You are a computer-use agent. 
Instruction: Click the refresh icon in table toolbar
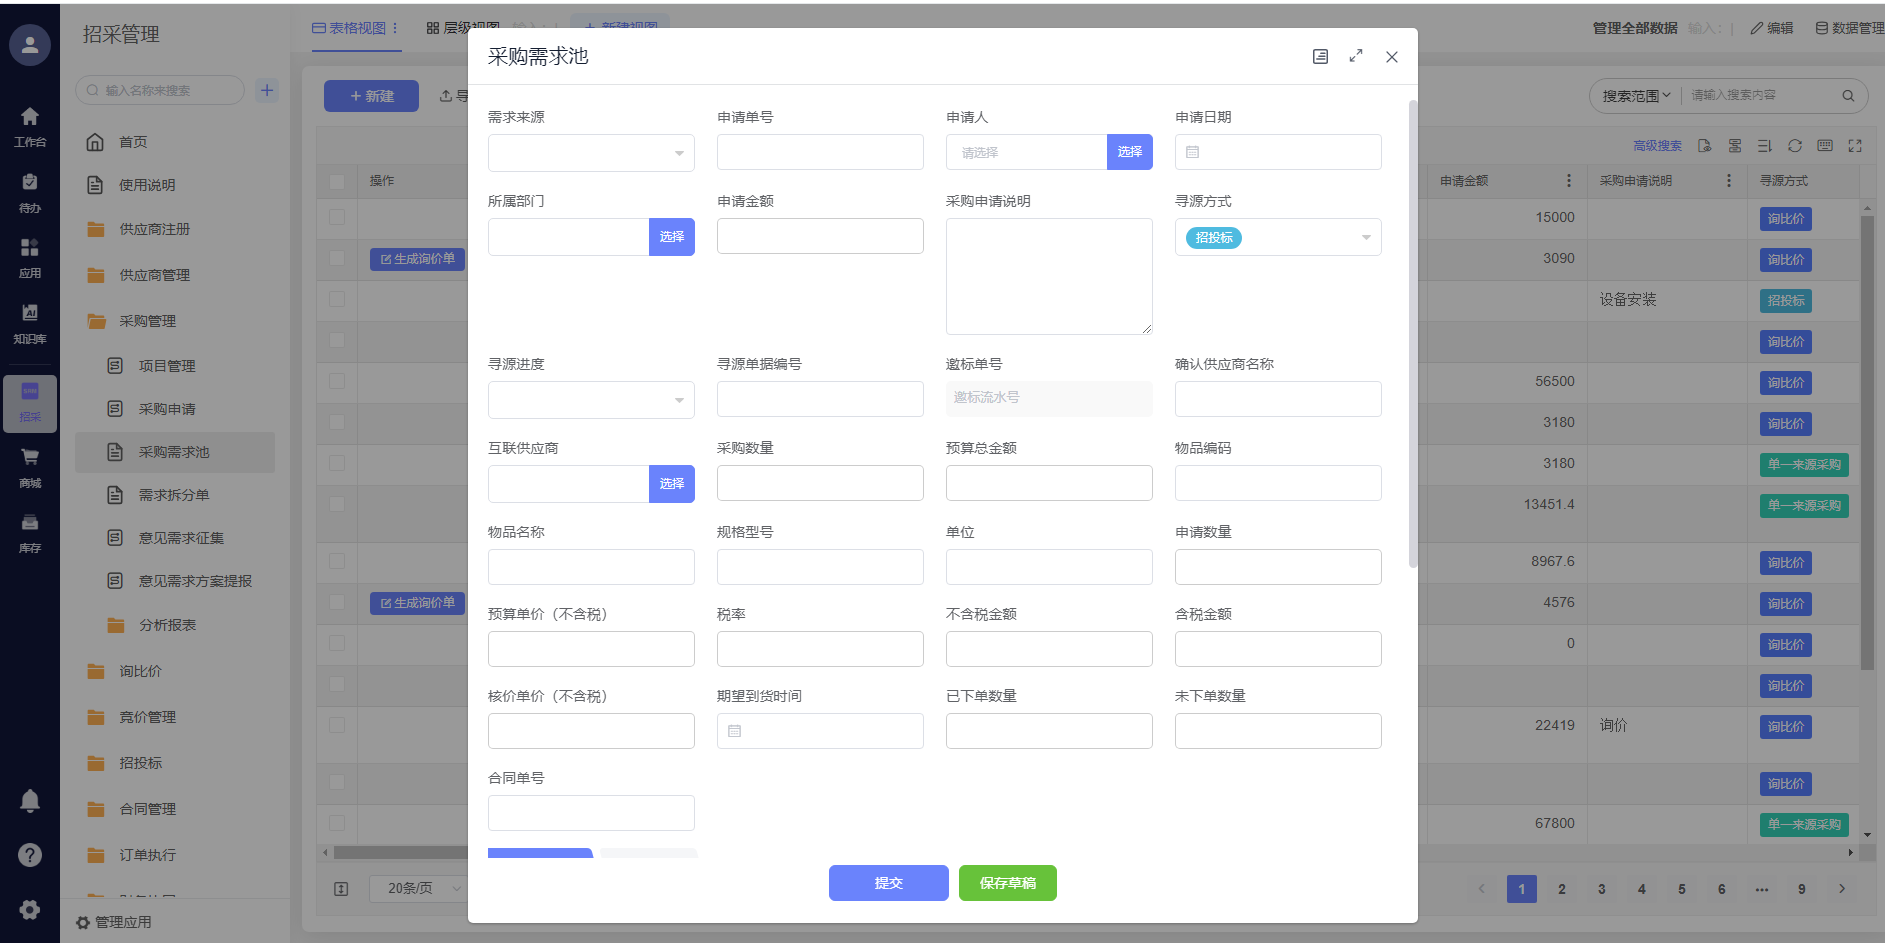click(x=1795, y=146)
